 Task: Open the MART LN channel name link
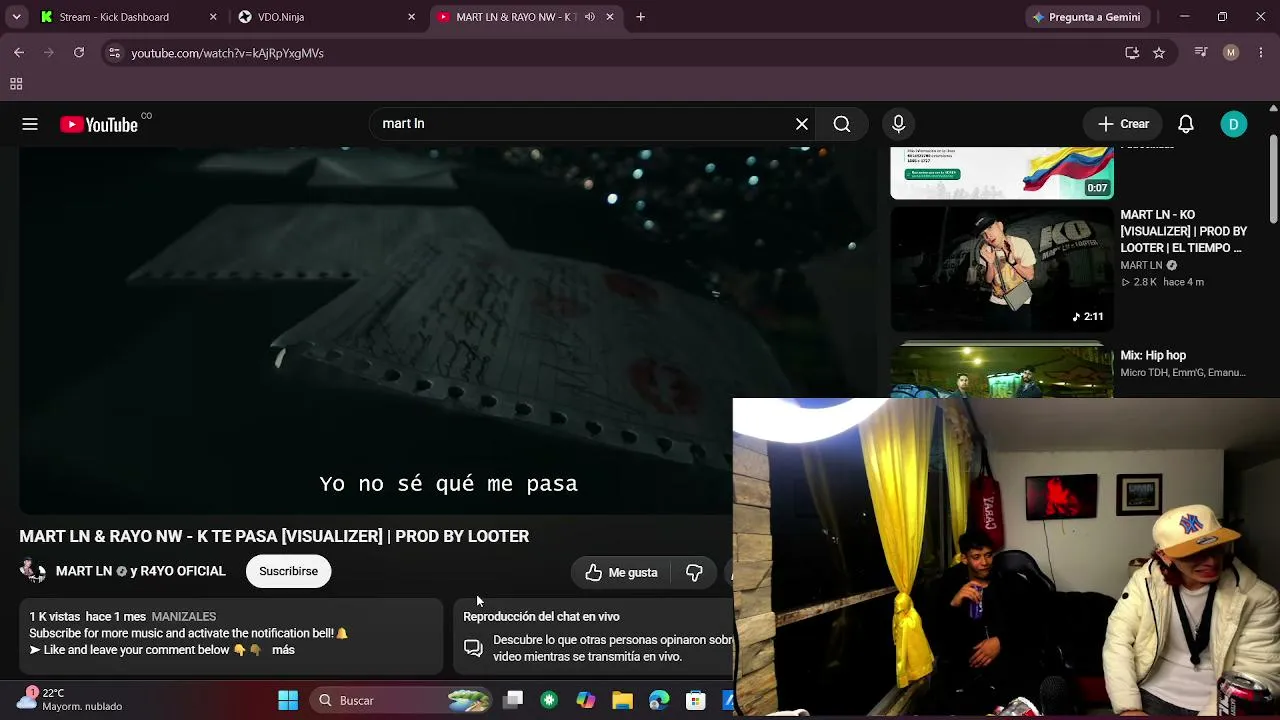pyautogui.click(x=84, y=571)
